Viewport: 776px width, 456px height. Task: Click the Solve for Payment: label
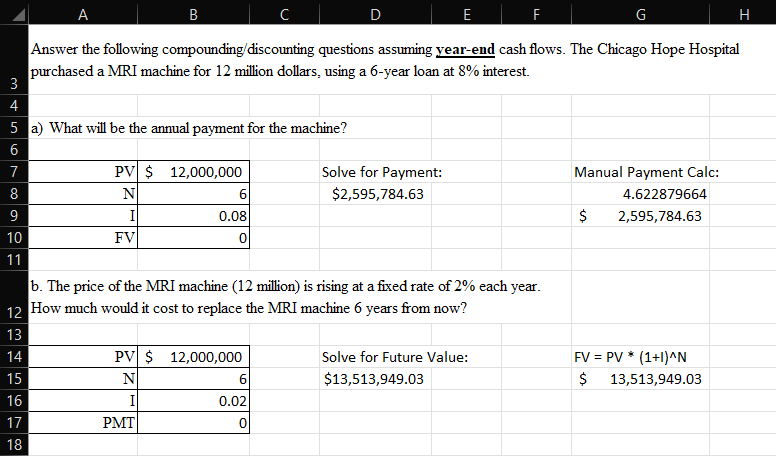(382, 172)
